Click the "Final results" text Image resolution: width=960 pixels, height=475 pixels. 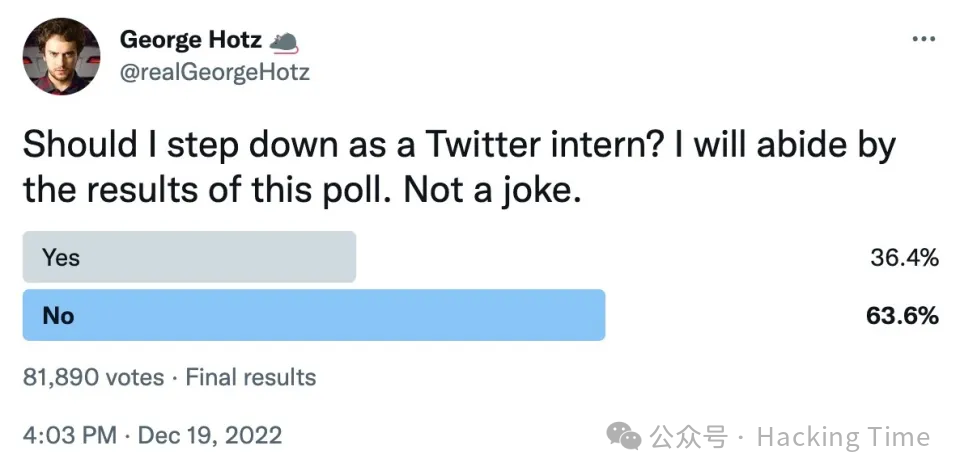point(251,377)
